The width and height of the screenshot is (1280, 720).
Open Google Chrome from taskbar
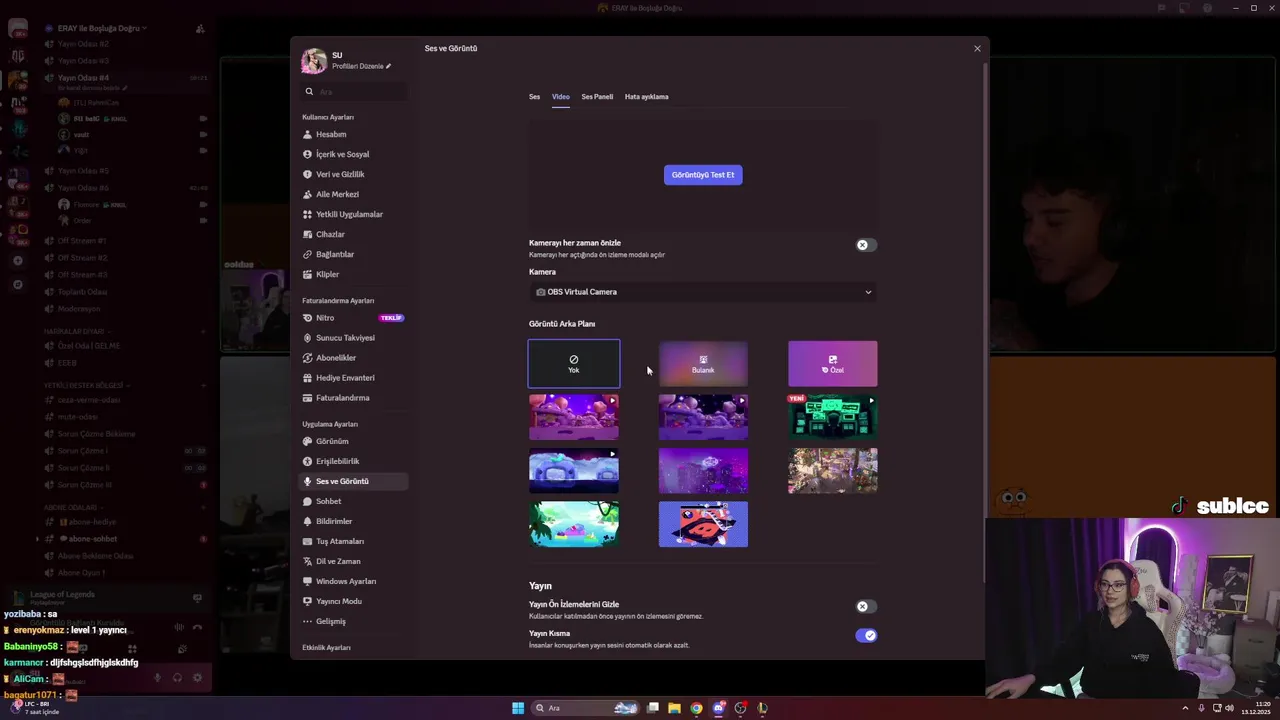(697, 708)
